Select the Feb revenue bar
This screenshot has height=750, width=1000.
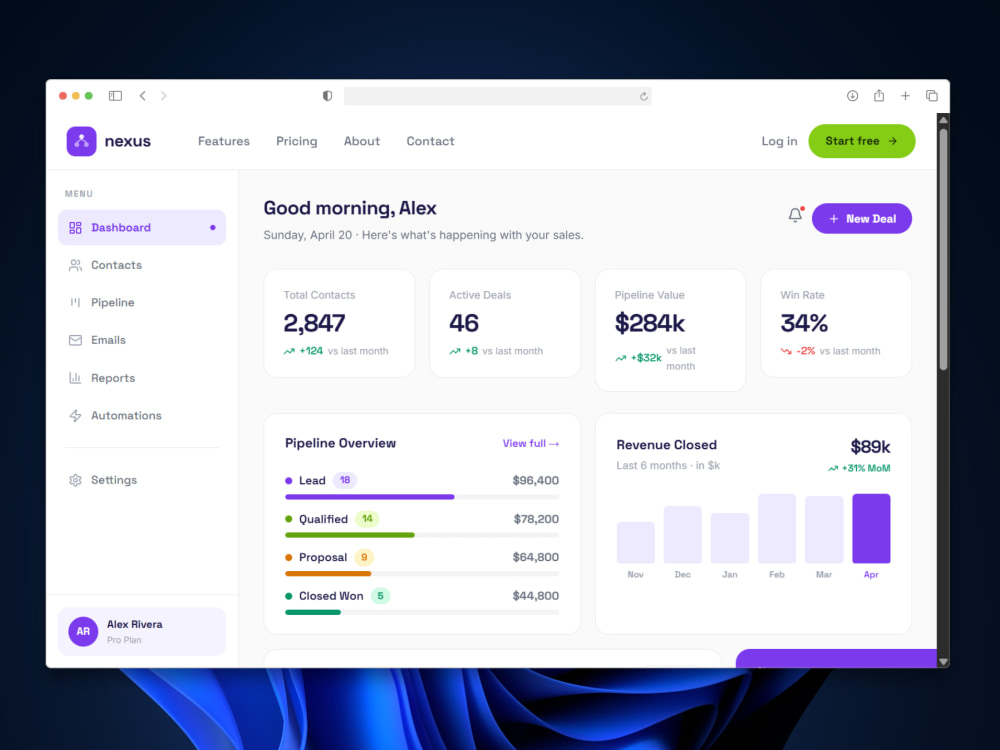(777, 529)
